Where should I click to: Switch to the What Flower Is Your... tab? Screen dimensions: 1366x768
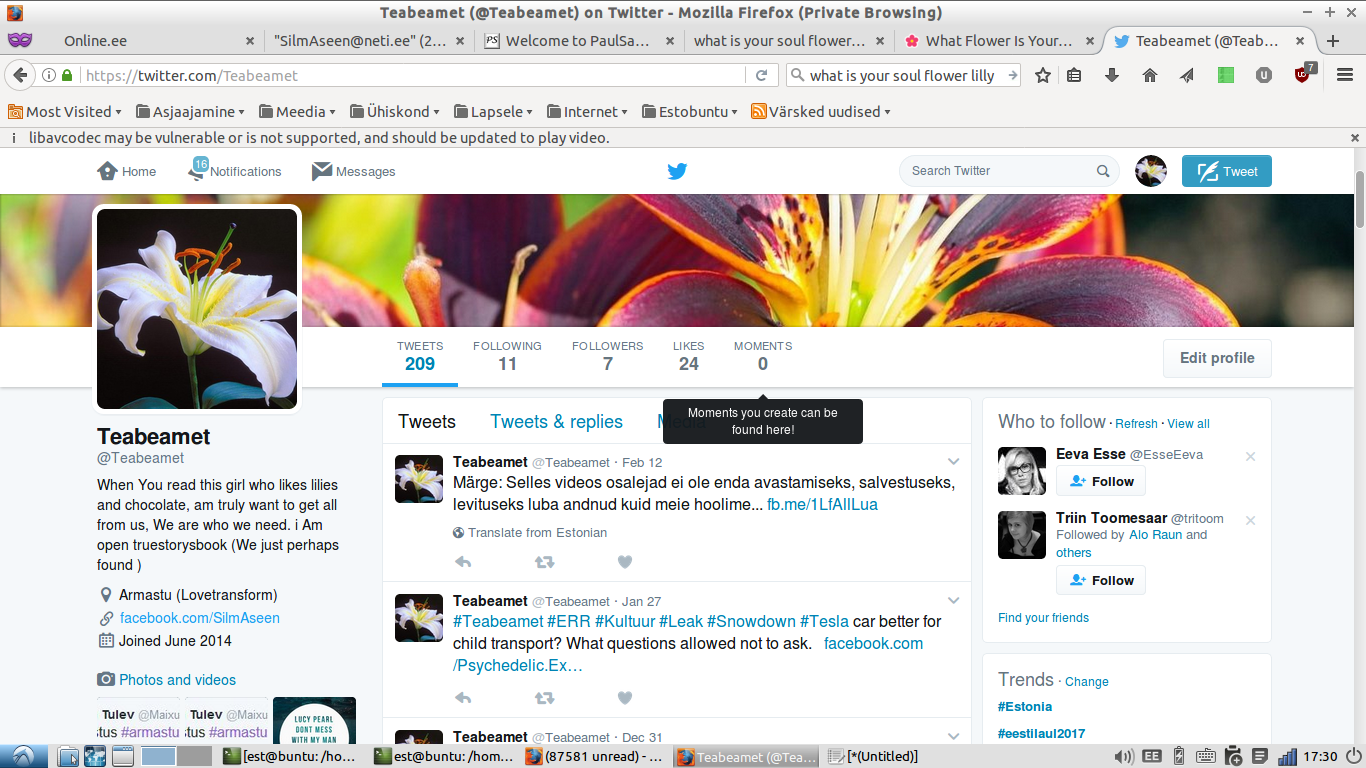[x=998, y=41]
